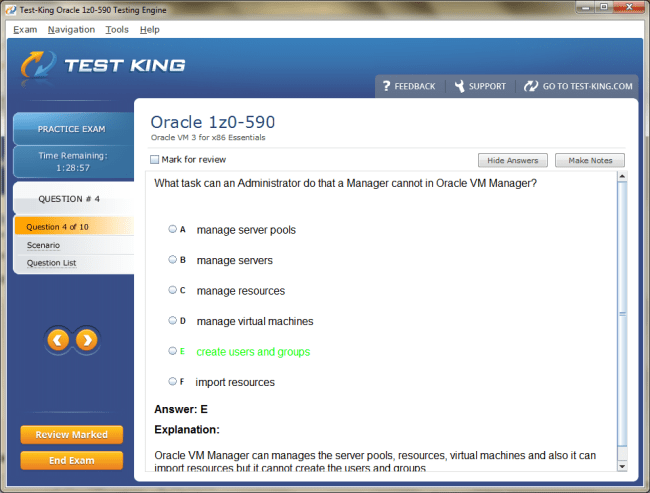Choose option E create users and groups

pos(173,351)
